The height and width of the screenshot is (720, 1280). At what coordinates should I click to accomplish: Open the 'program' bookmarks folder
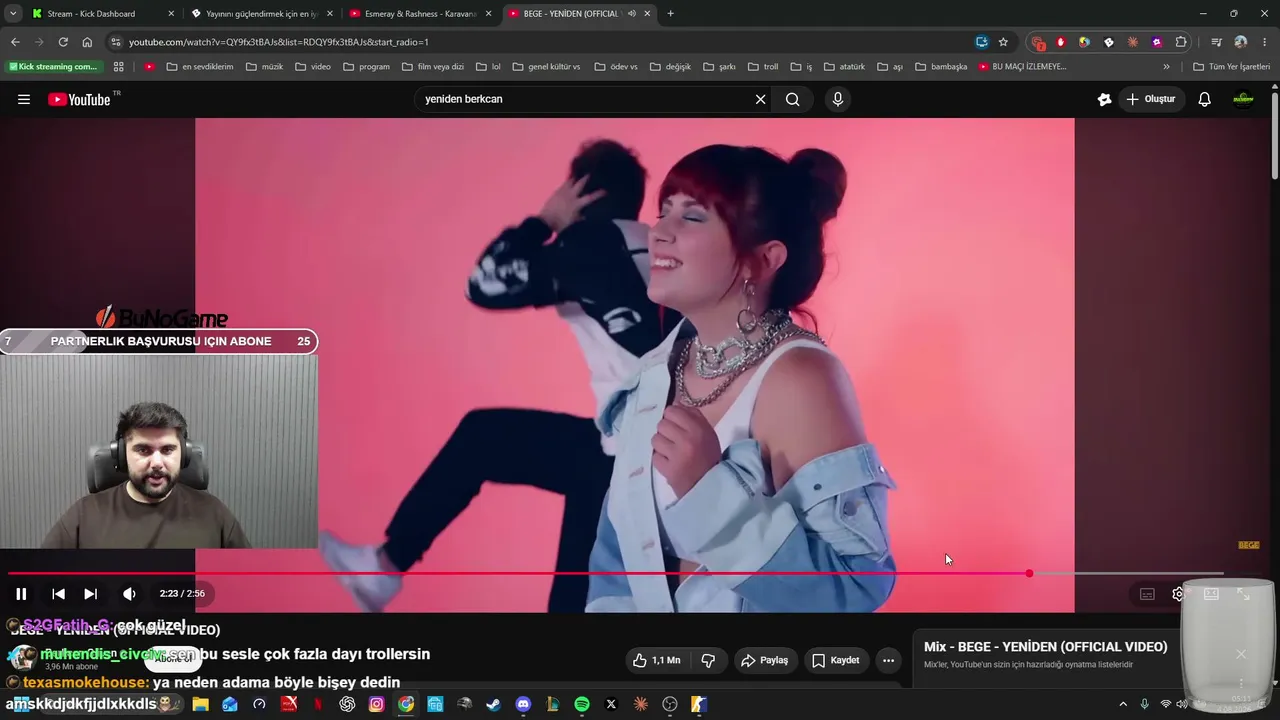[x=366, y=67]
